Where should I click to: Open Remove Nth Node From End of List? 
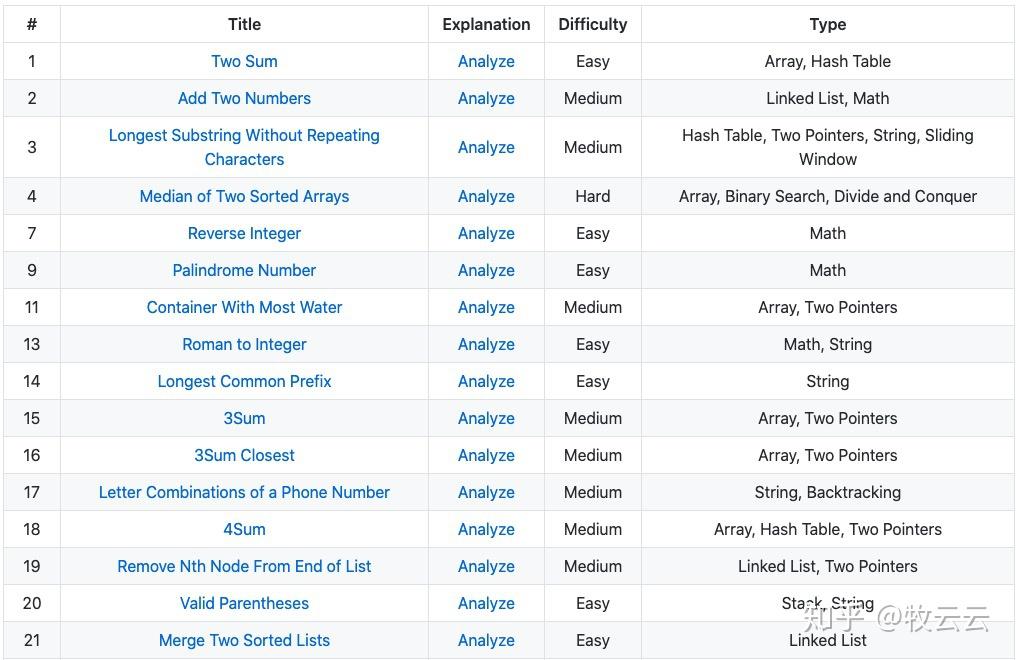244,566
